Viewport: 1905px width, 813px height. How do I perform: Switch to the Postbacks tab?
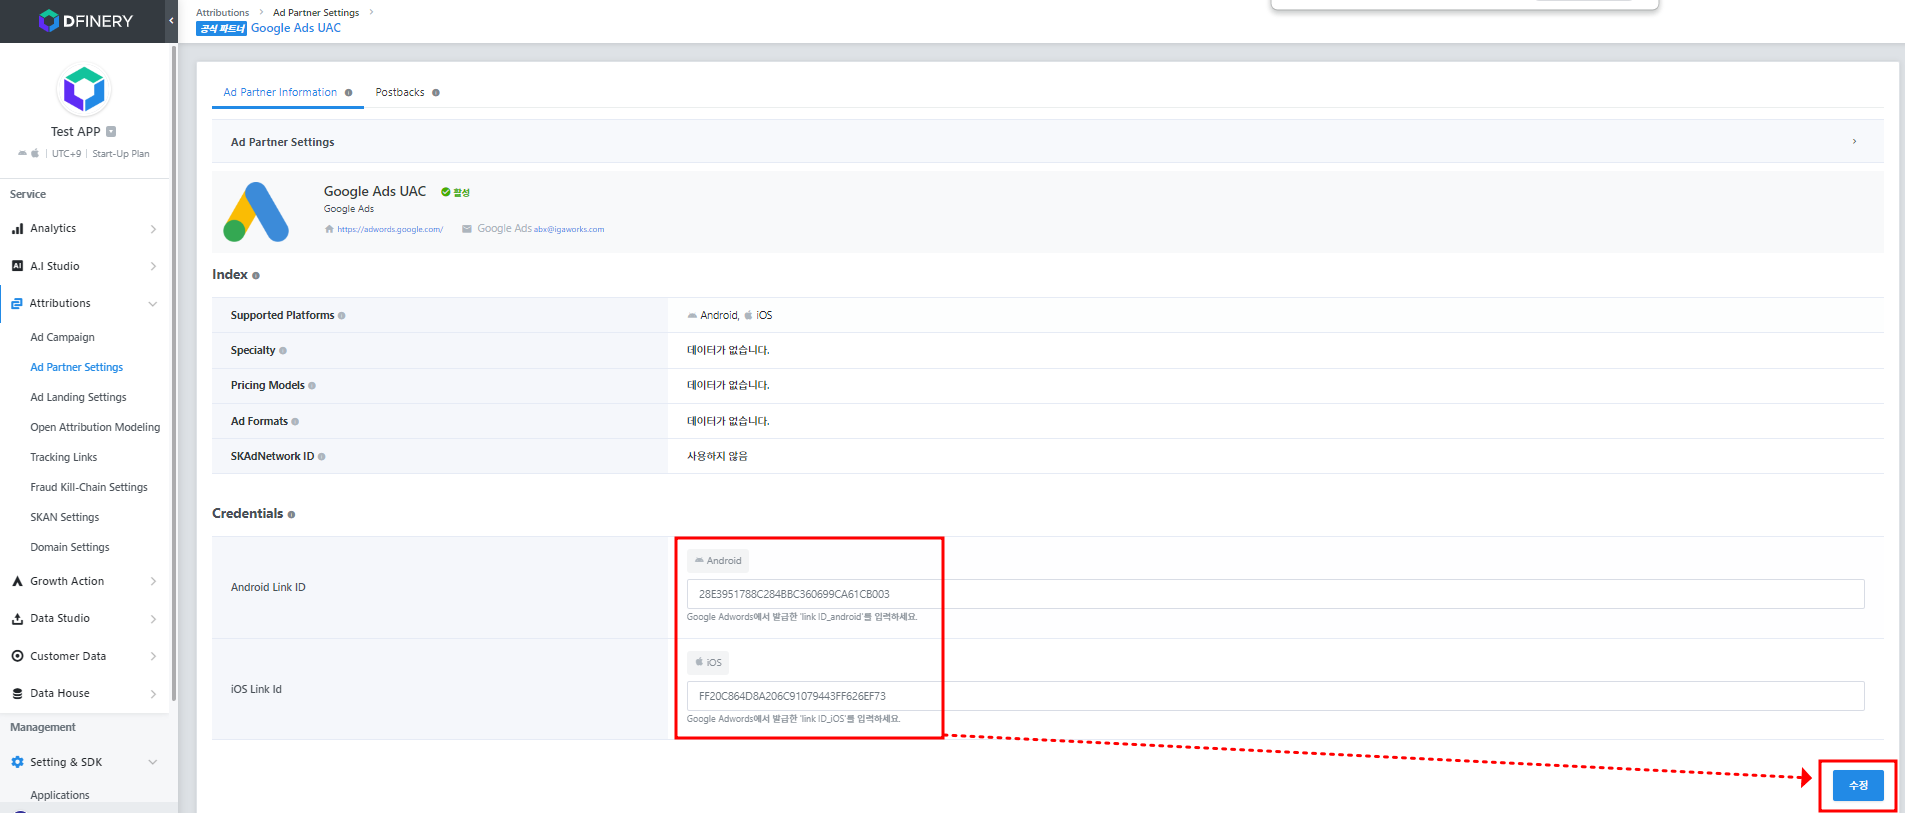pos(400,93)
